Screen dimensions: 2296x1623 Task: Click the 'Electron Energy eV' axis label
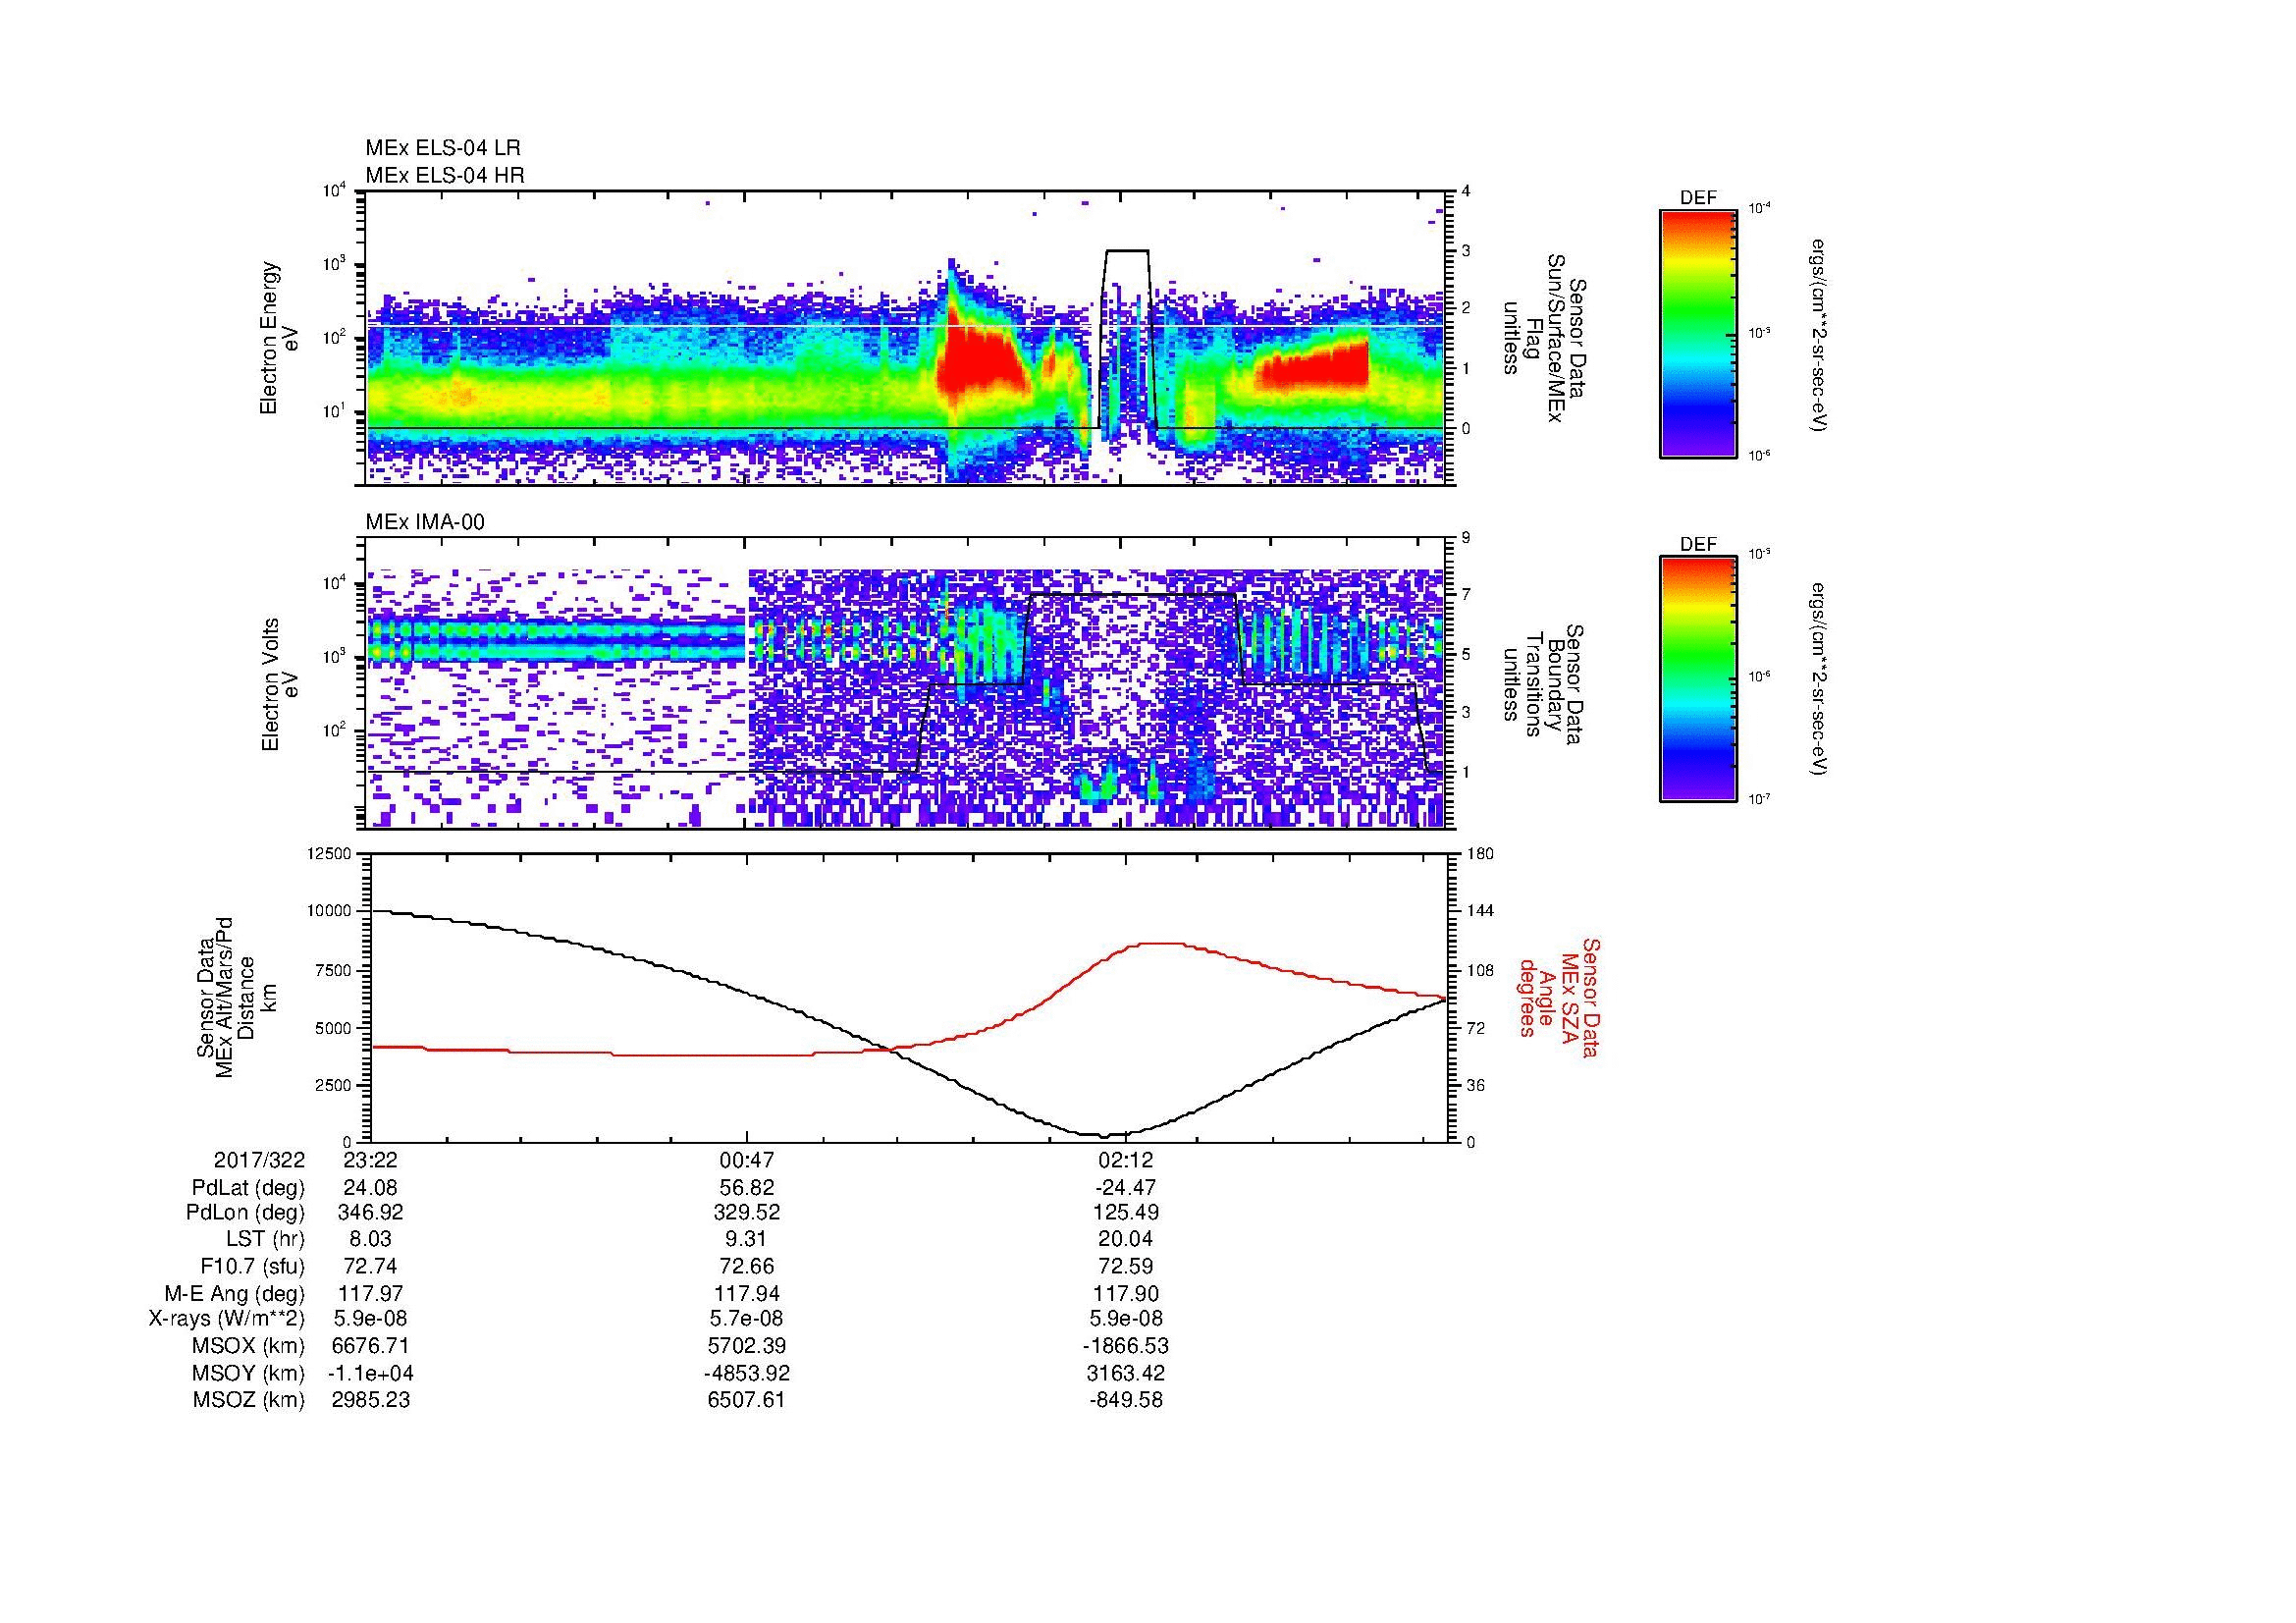pyautogui.click(x=280, y=338)
